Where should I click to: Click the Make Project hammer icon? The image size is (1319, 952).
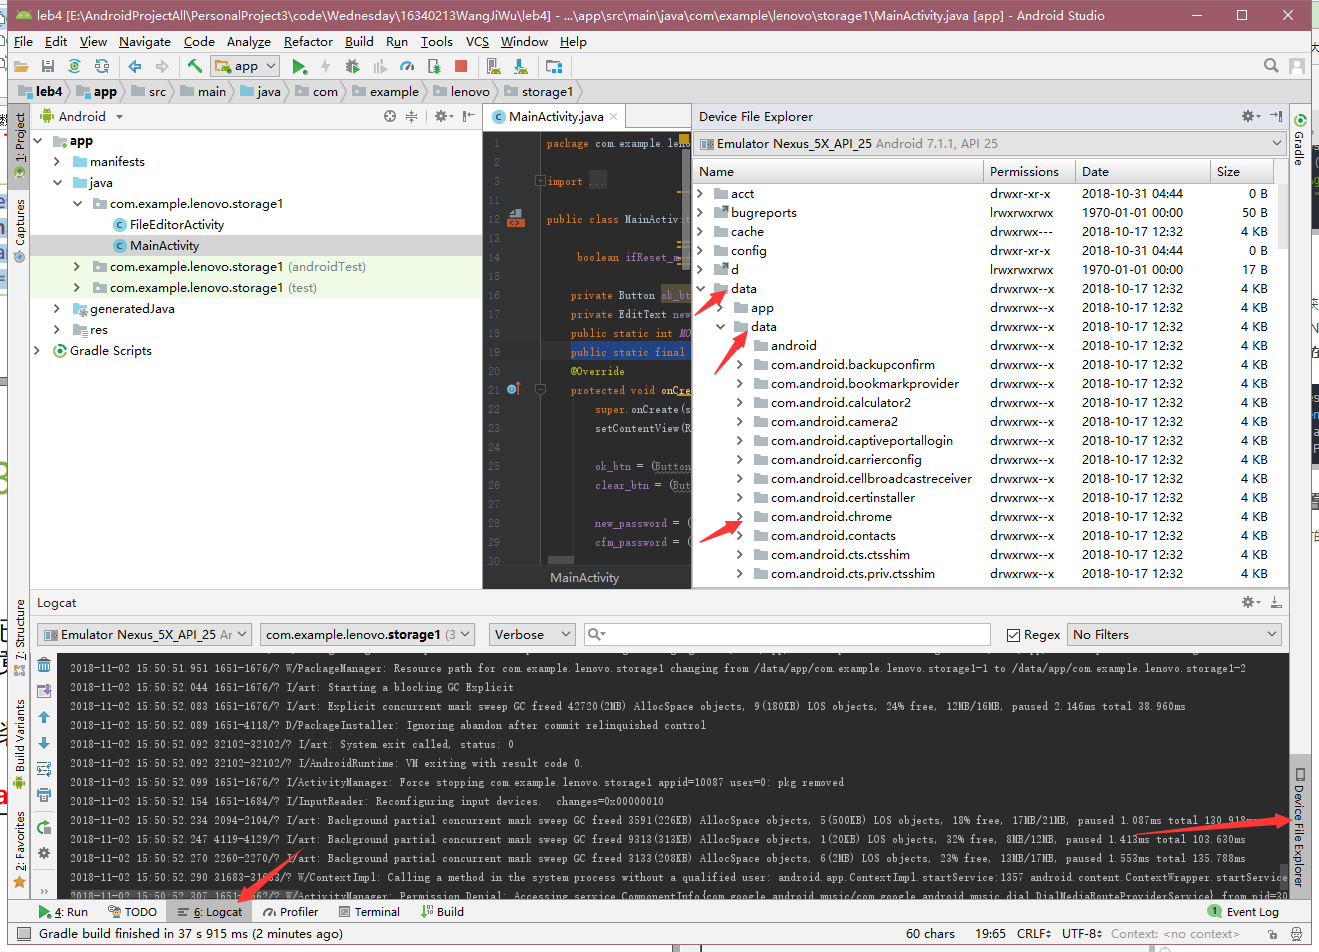click(195, 66)
